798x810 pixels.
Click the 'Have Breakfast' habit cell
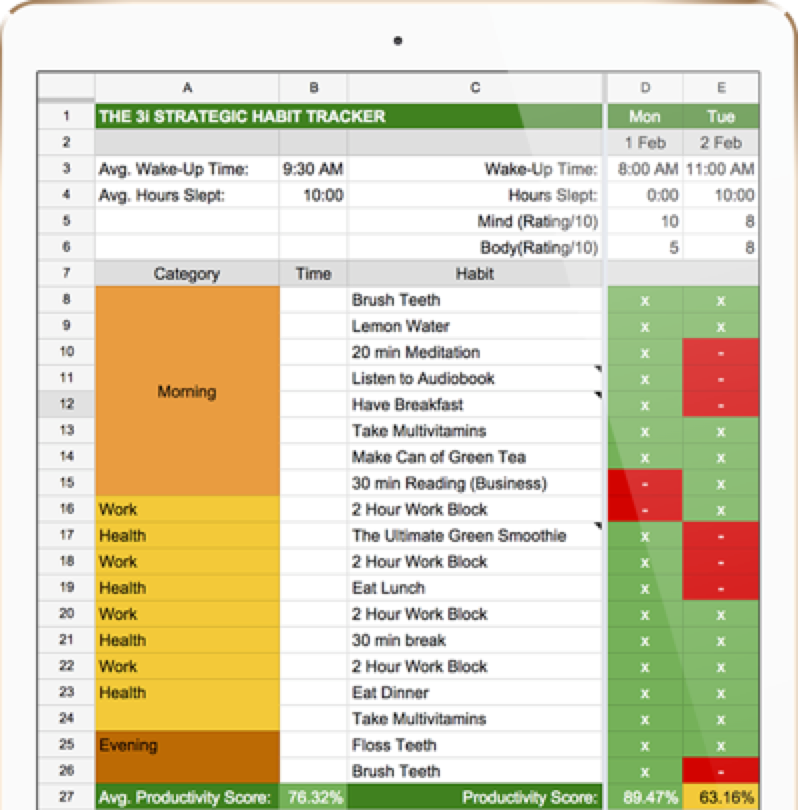(475, 405)
